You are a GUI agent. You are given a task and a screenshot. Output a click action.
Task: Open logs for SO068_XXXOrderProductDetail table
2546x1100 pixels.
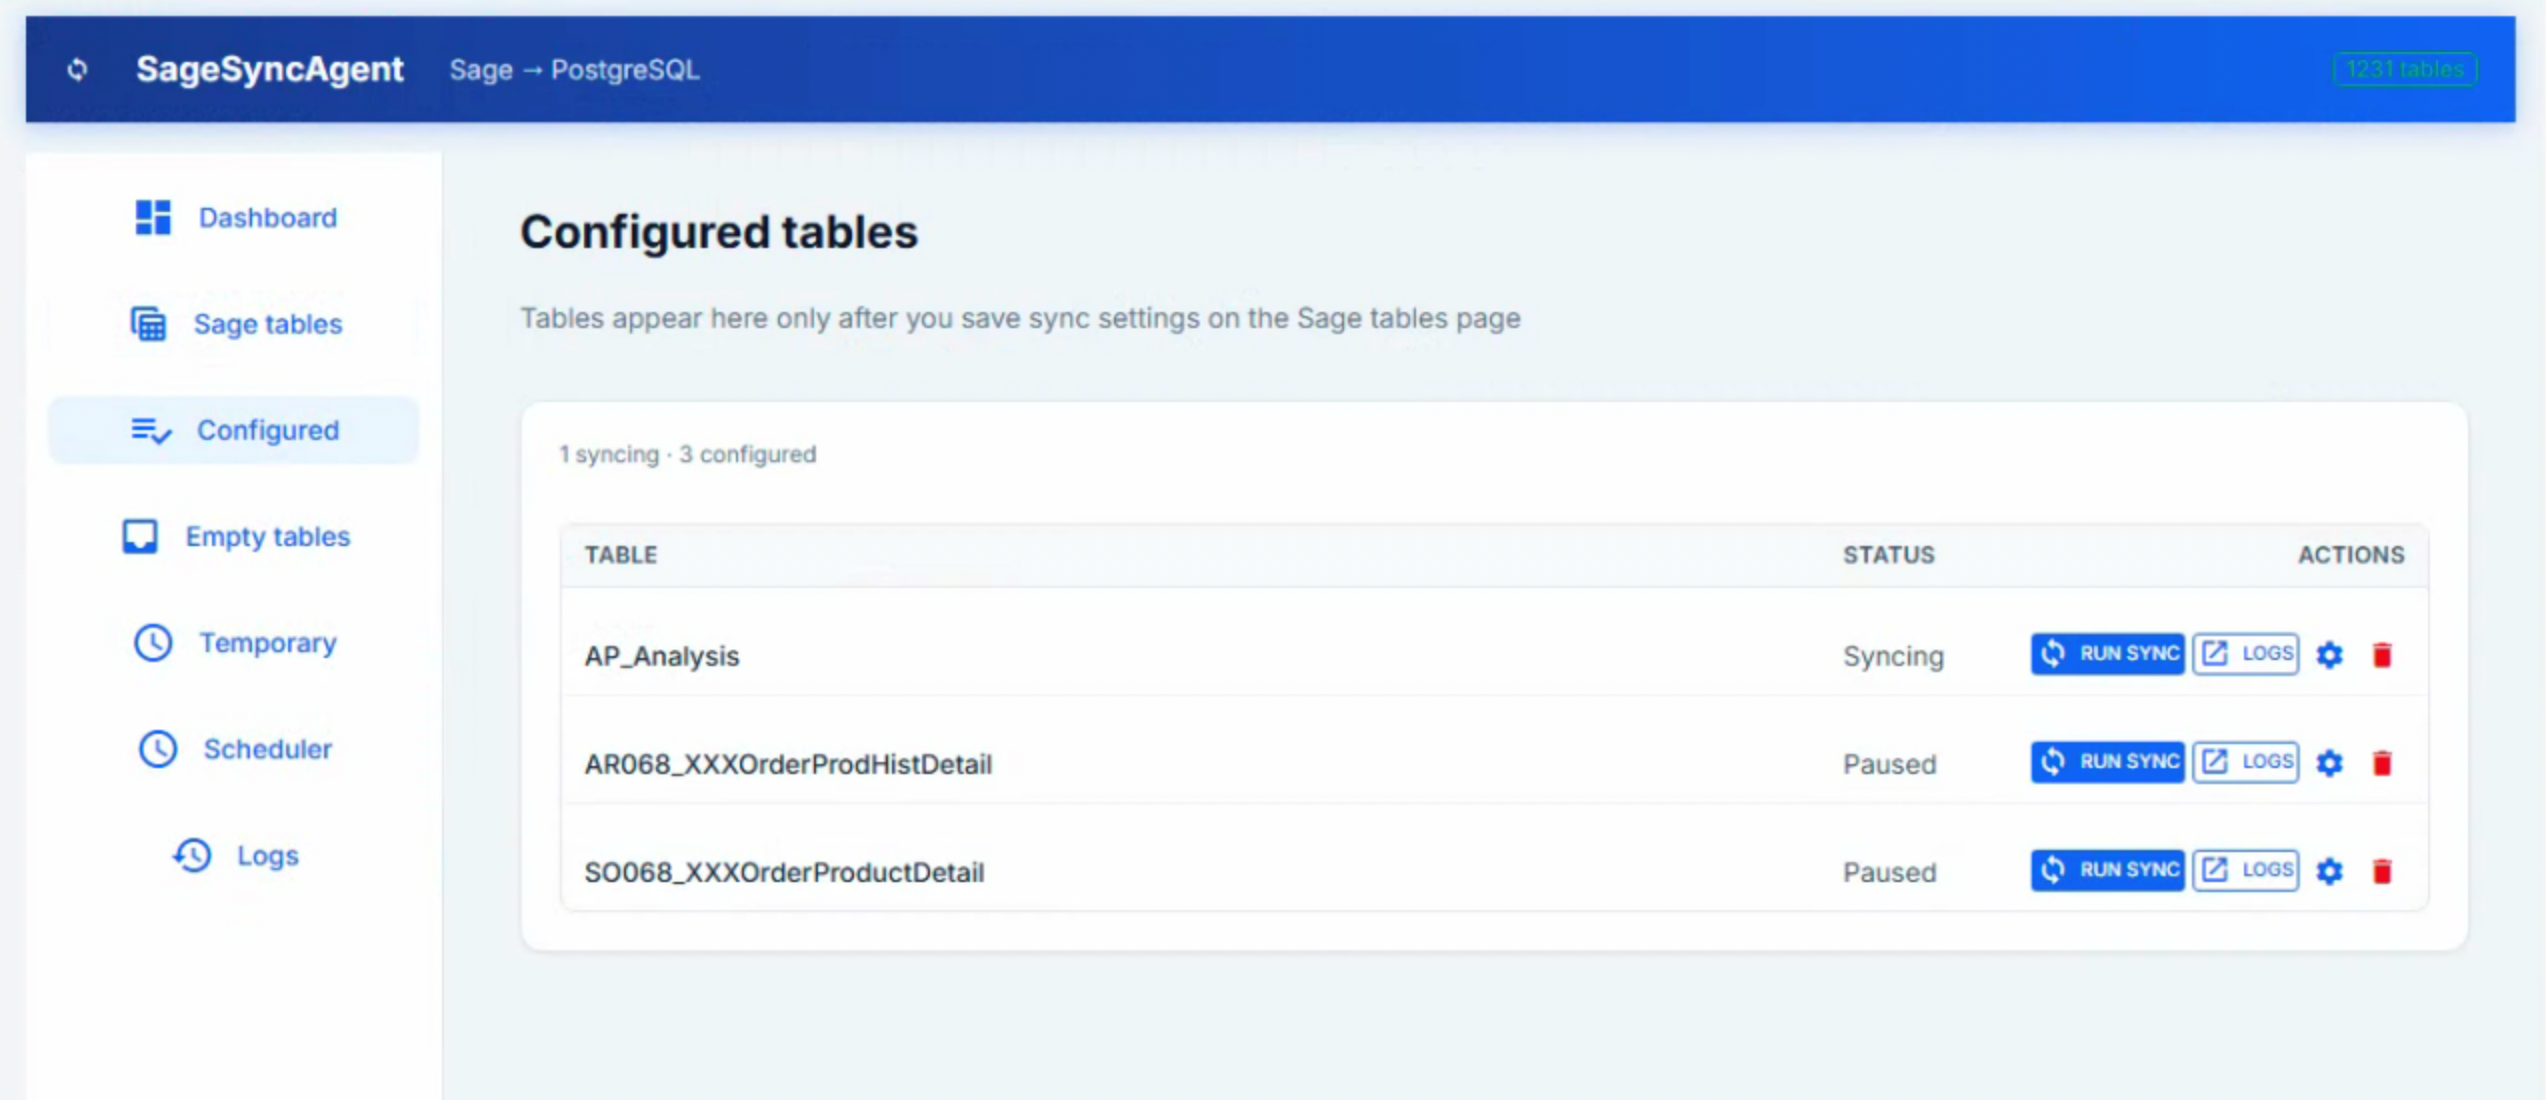coord(2246,869)
